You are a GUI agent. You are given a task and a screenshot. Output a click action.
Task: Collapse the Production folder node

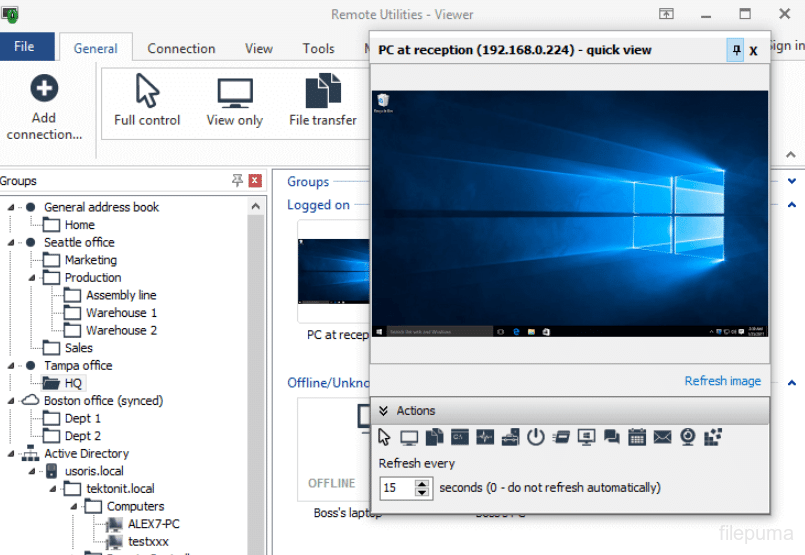pos(32,278)
